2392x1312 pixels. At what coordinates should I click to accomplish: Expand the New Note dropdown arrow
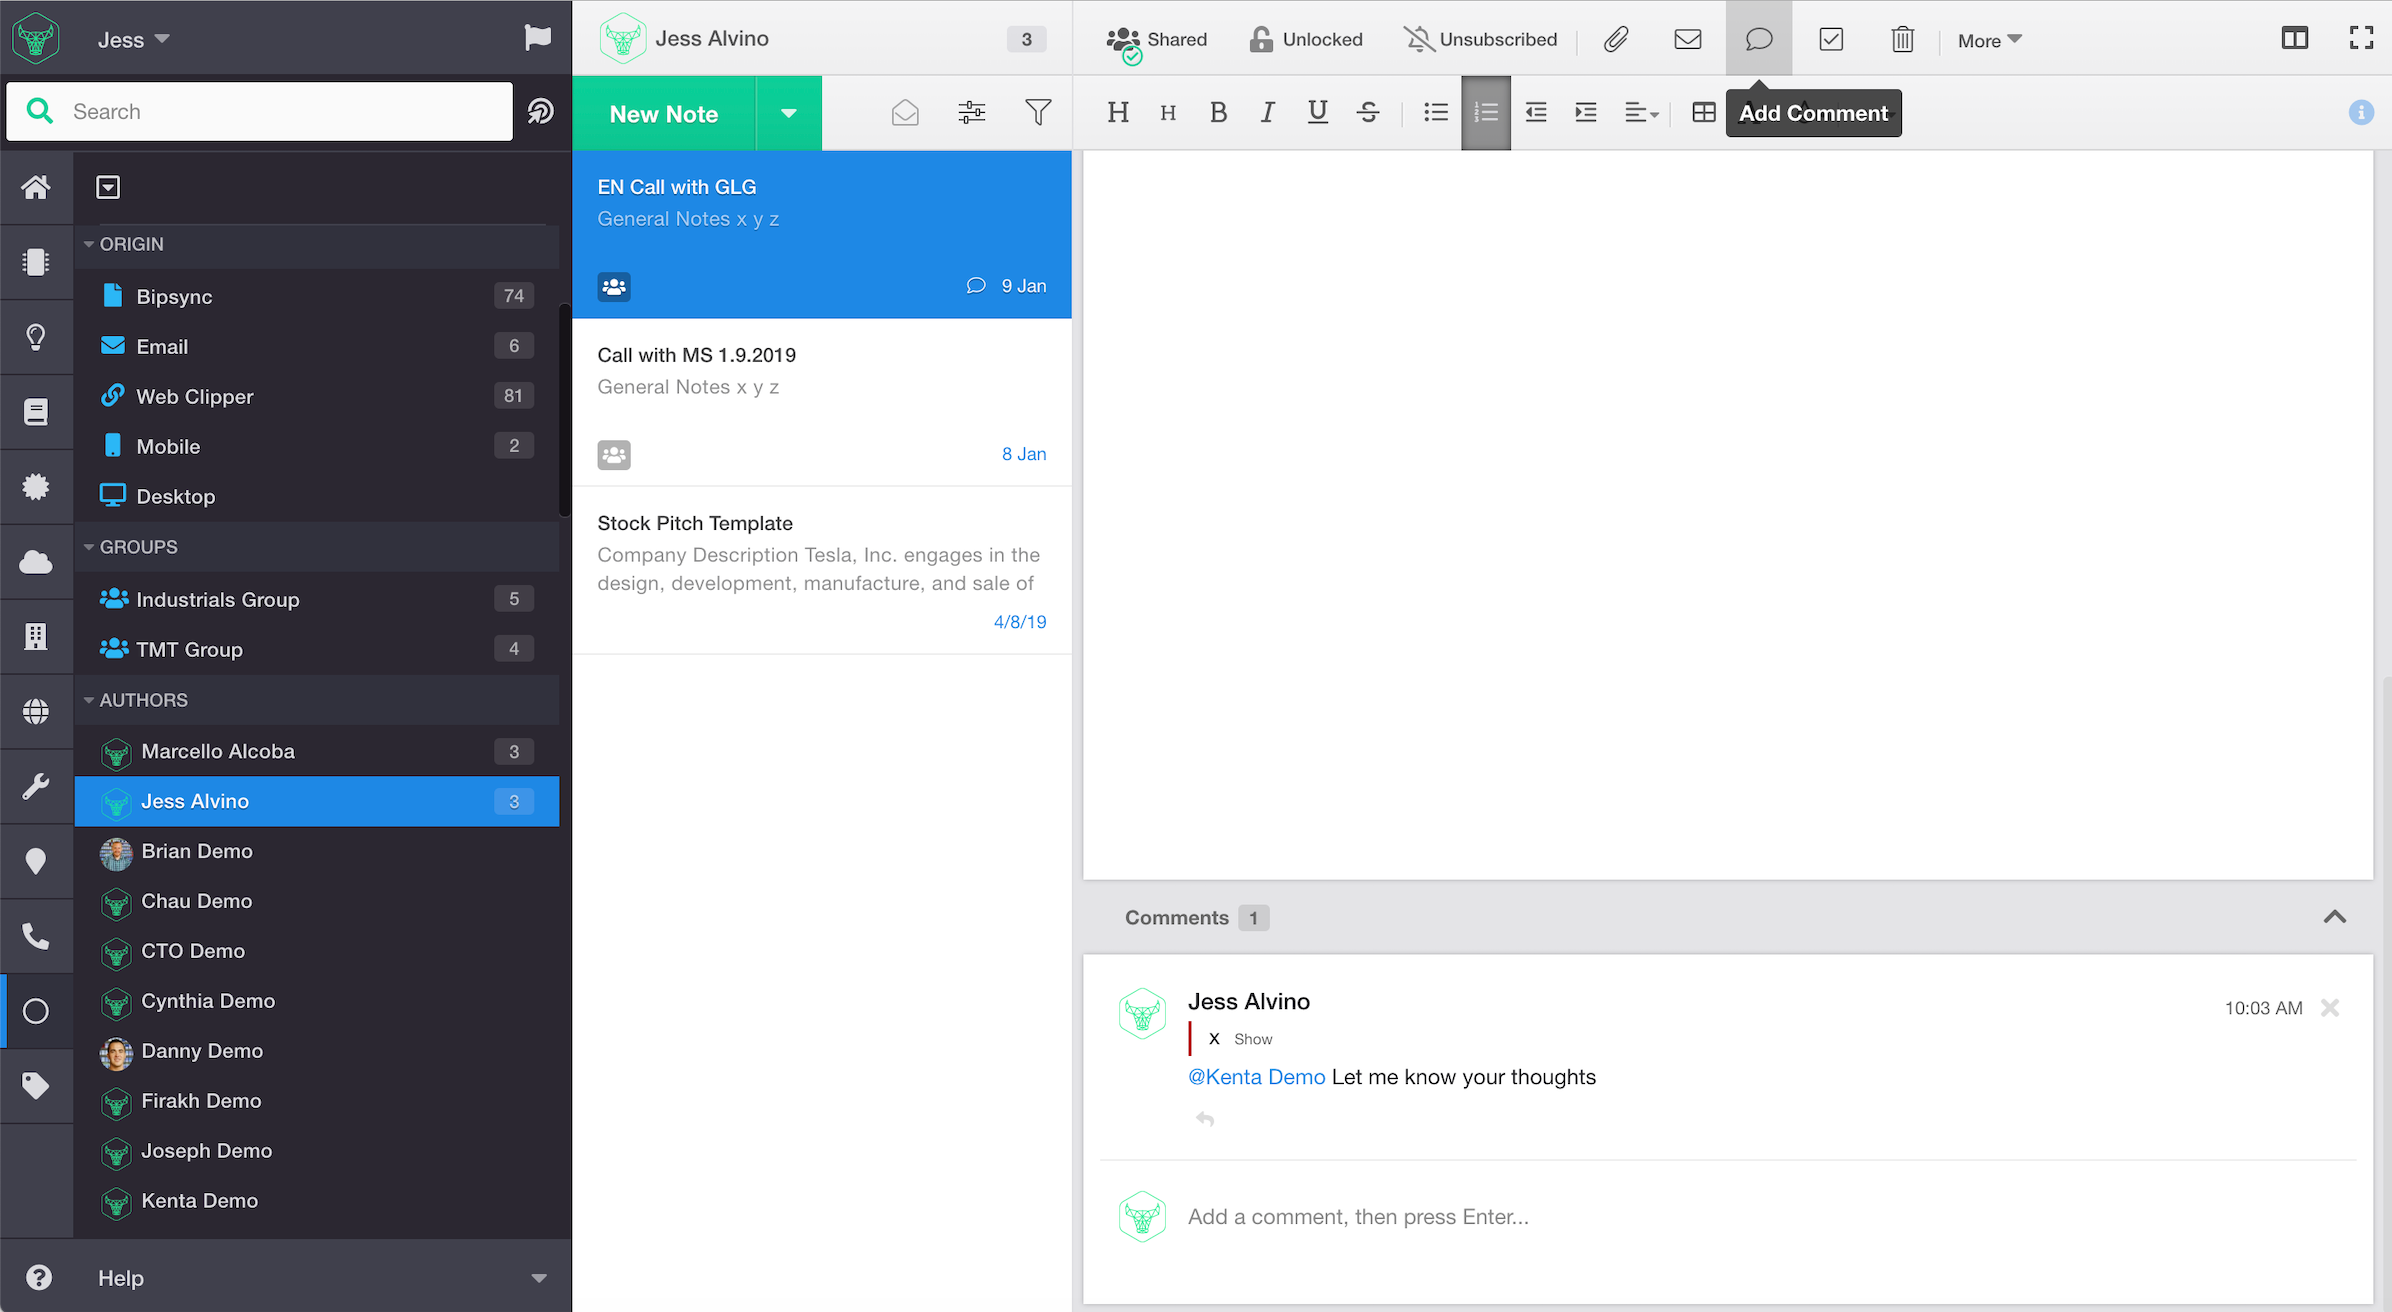pyautogui.click(x=789, y=113)
